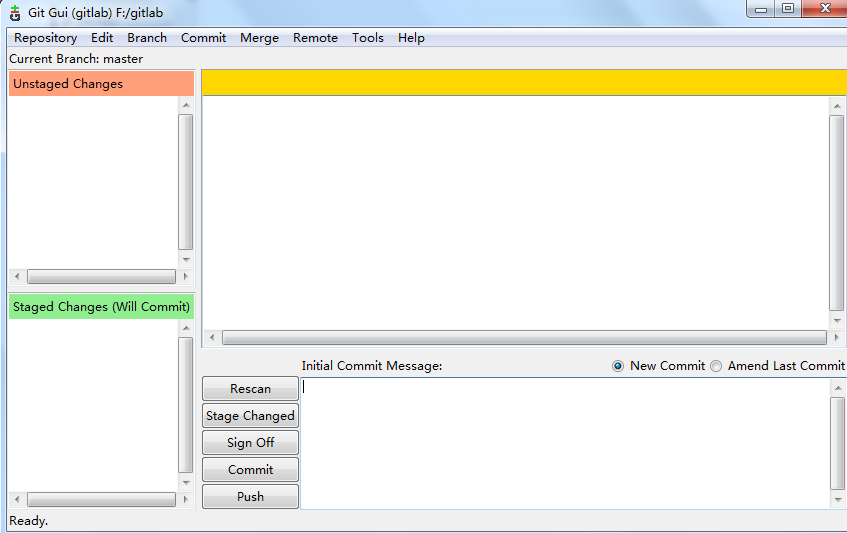Open the Commit menu
This screenshot has height=533, width=847.
tap(203, 38)
